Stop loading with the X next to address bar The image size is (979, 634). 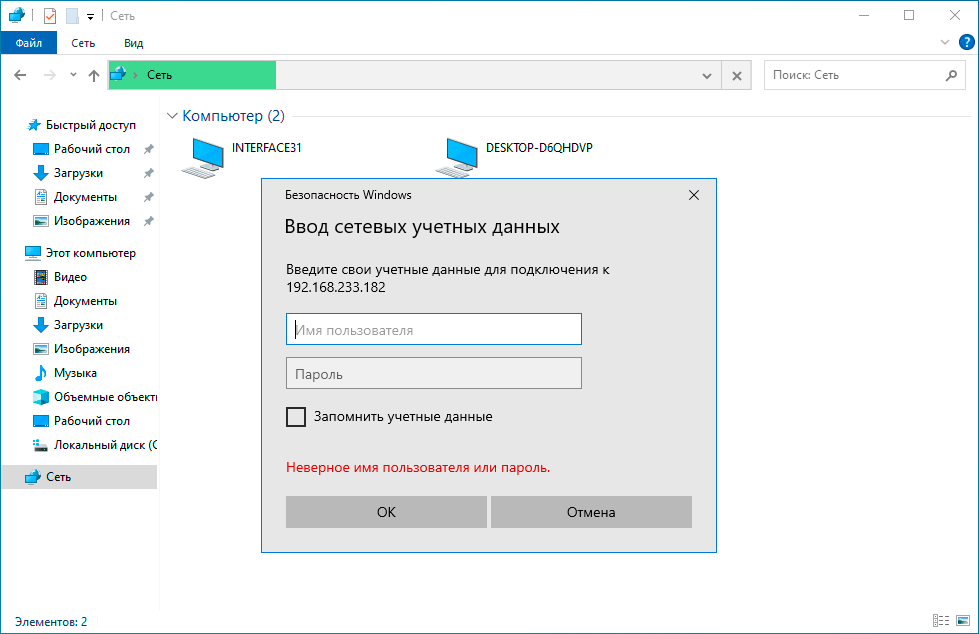(737, 76)
